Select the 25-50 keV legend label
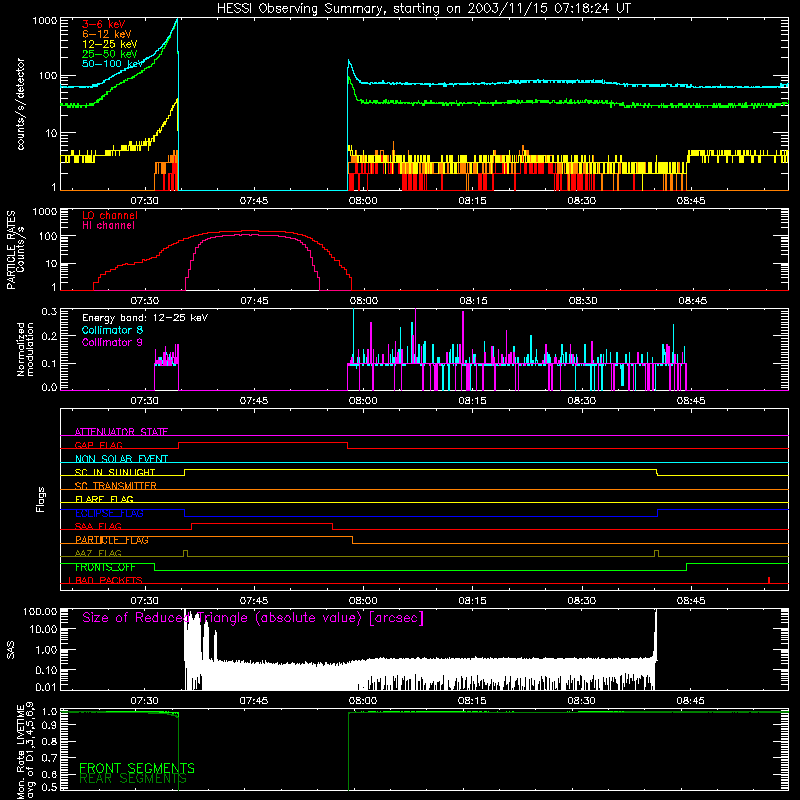Image resolution: width=800 pixels, height=800 pixels. coord(110,54)
